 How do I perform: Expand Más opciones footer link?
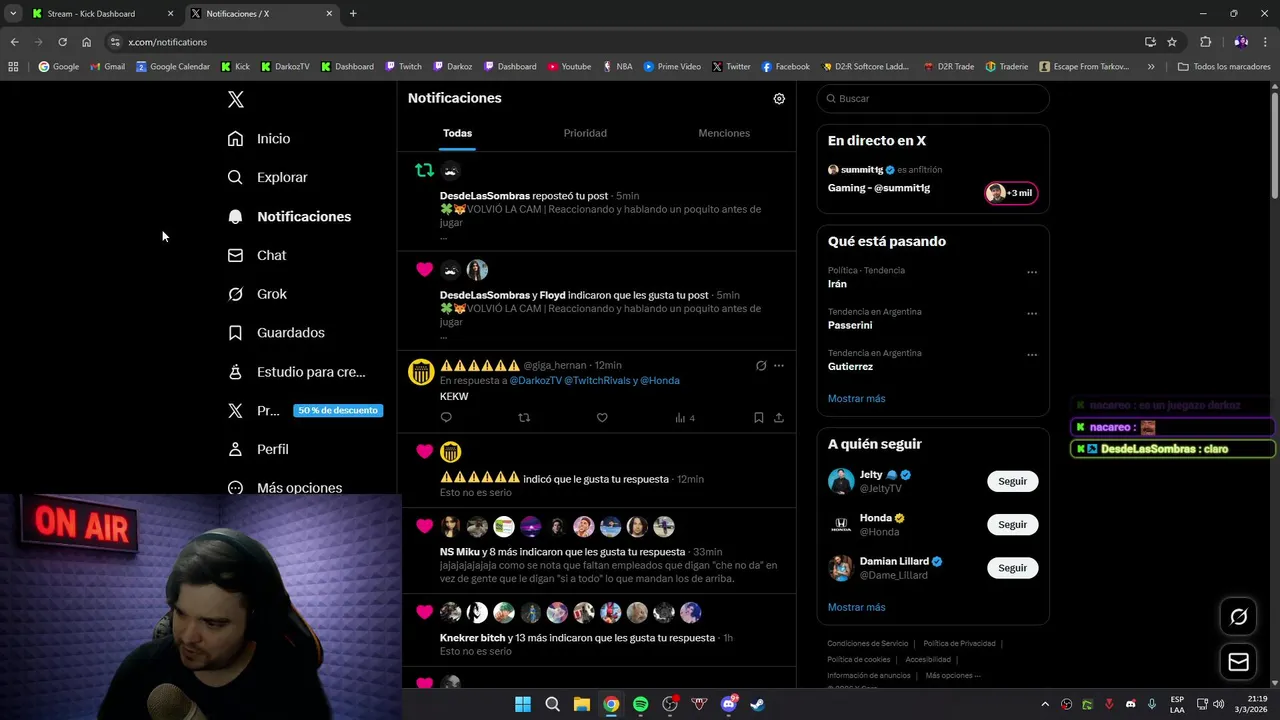coord(952,675)
